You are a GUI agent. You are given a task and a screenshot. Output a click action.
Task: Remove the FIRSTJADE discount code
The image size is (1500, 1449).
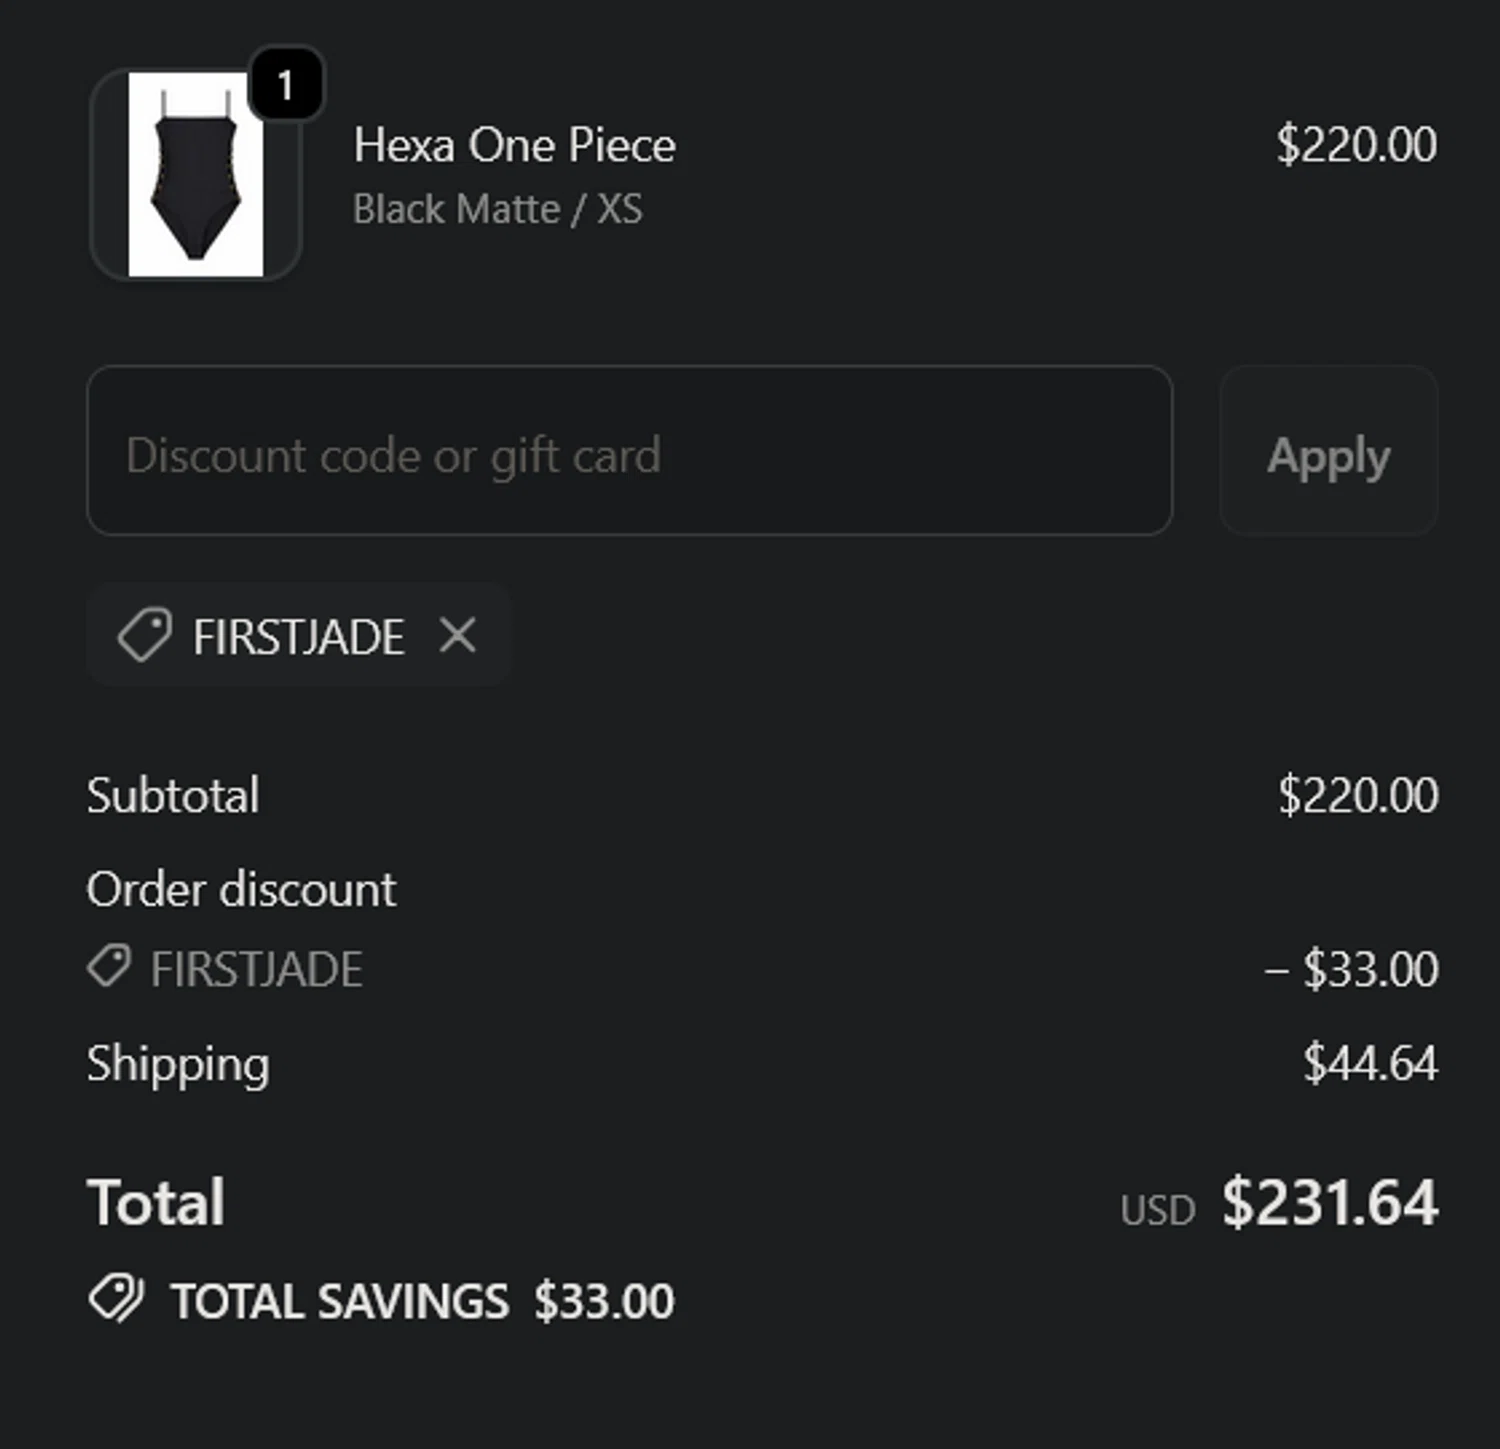pyautogui.click(x=458, y=635)
